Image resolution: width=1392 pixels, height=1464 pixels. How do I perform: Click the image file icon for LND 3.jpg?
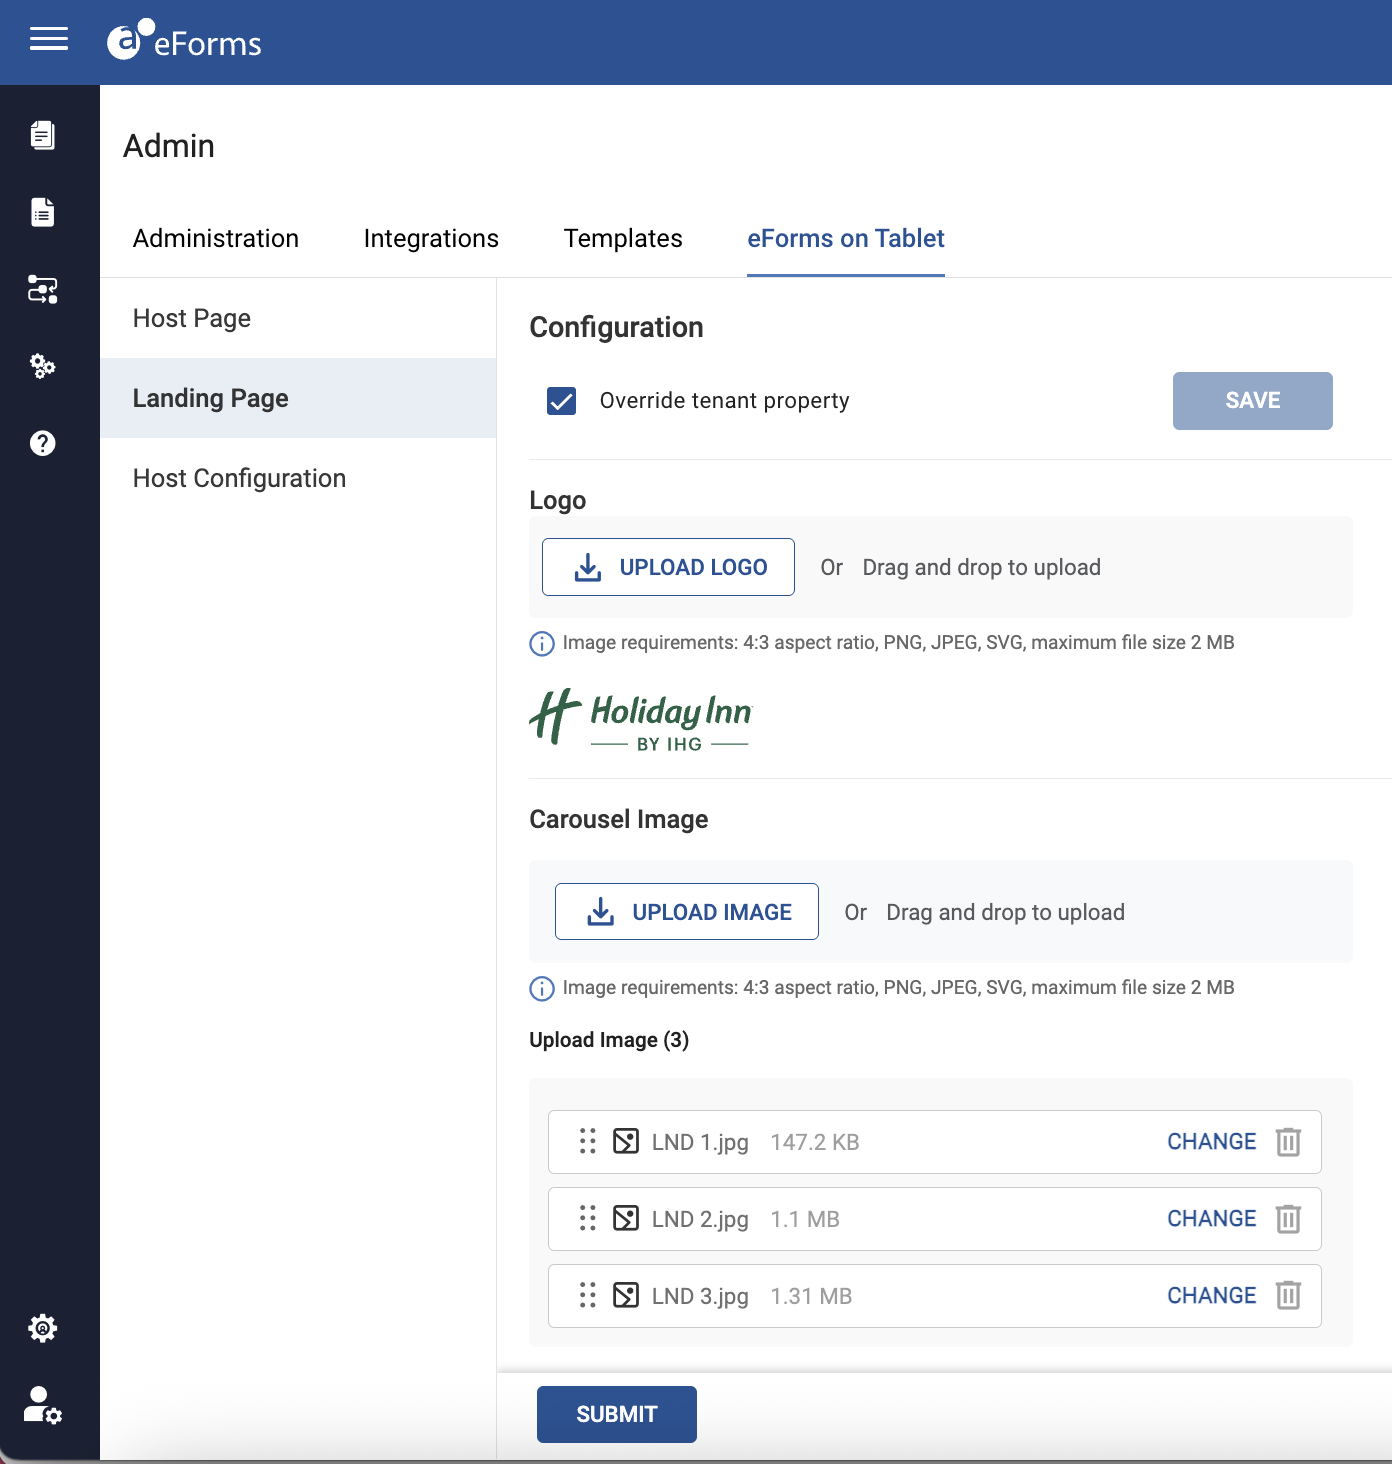point(626,1295)
